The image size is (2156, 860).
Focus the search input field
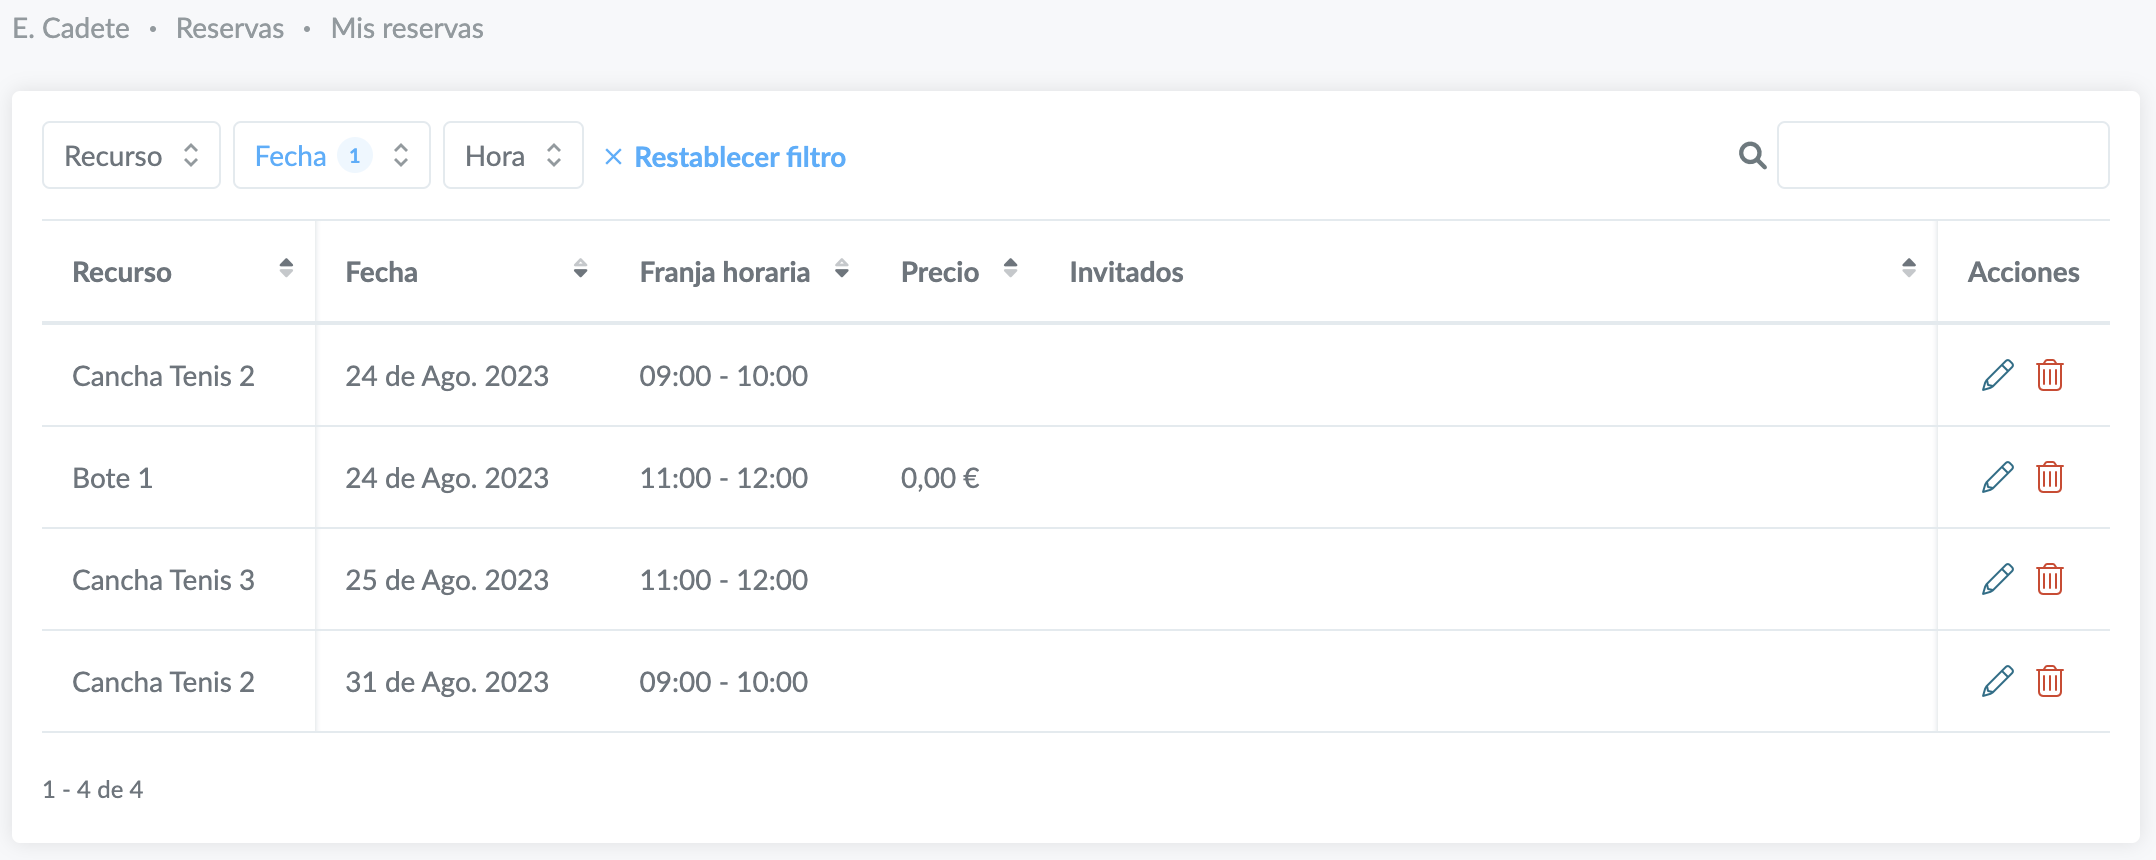[1942, 156]
